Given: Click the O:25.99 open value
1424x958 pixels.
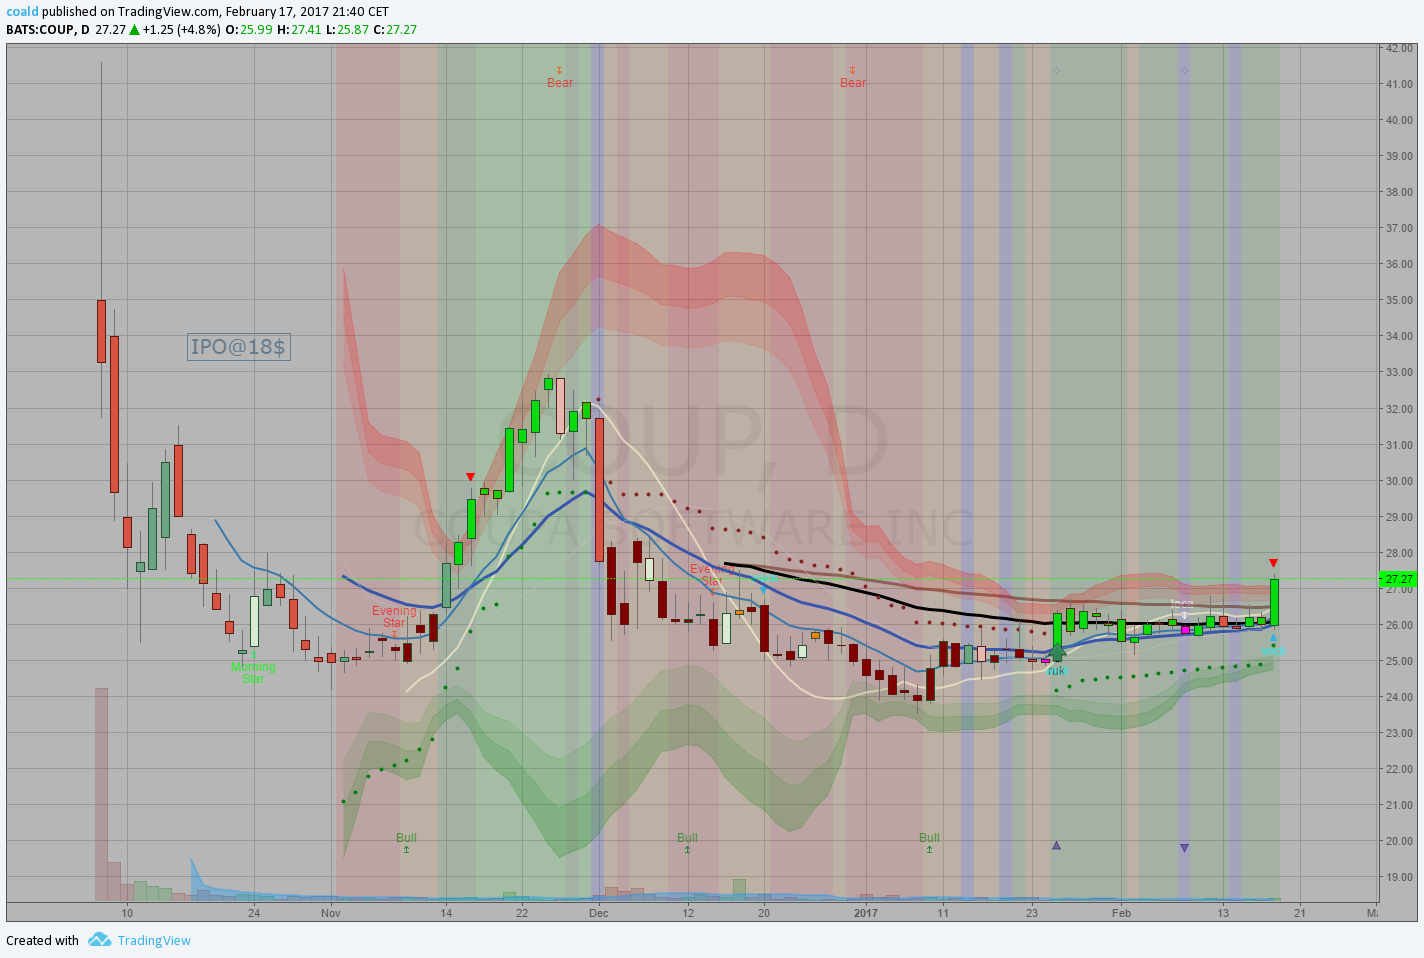Looking at the screenshot, I should [x=249, y=30].
